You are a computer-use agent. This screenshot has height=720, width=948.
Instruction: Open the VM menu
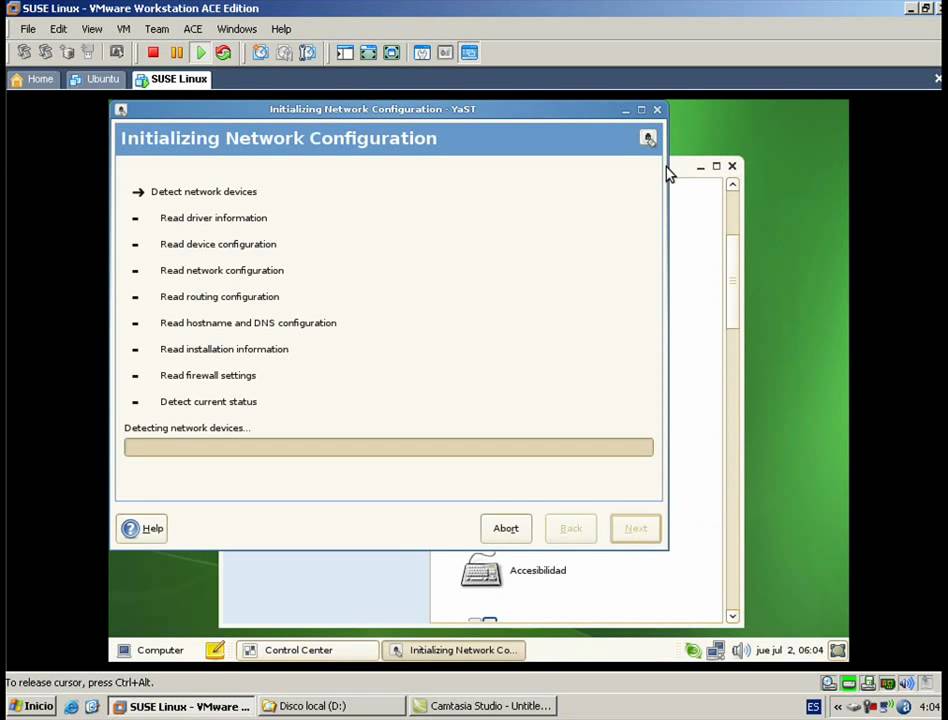point(123,29)
